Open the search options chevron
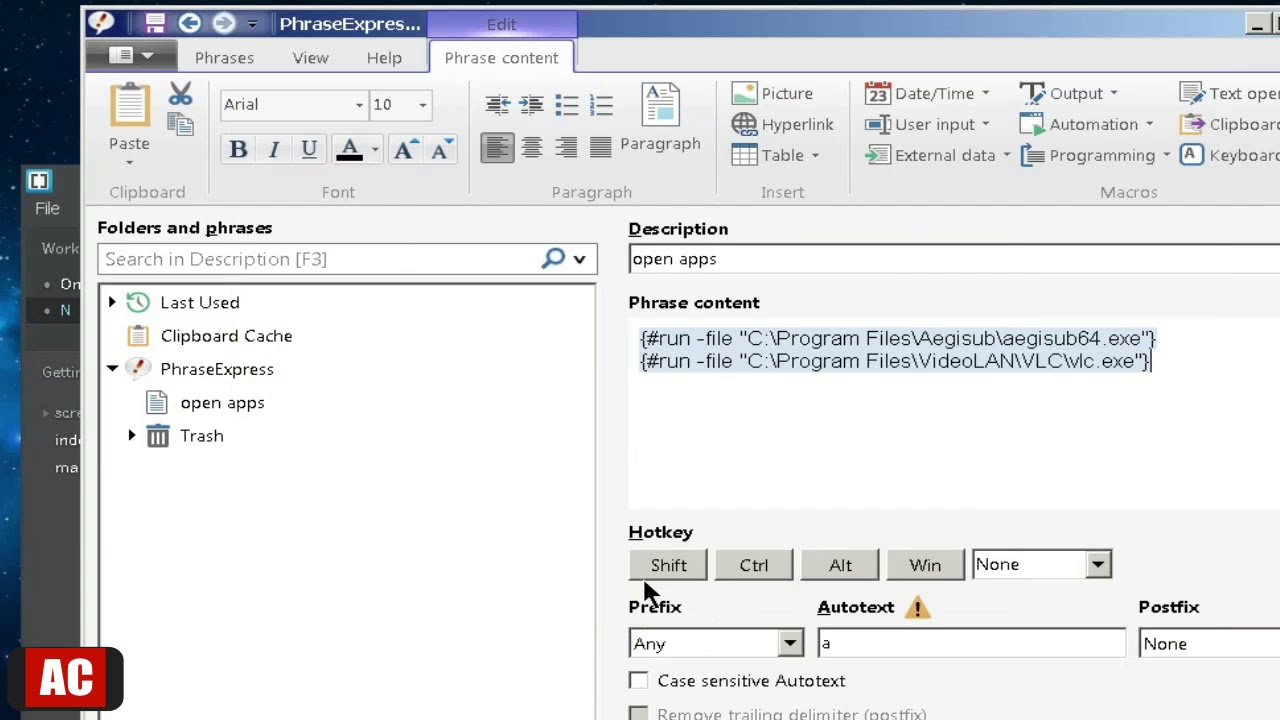The image size is (1280, 720). (x=579, y=260)
